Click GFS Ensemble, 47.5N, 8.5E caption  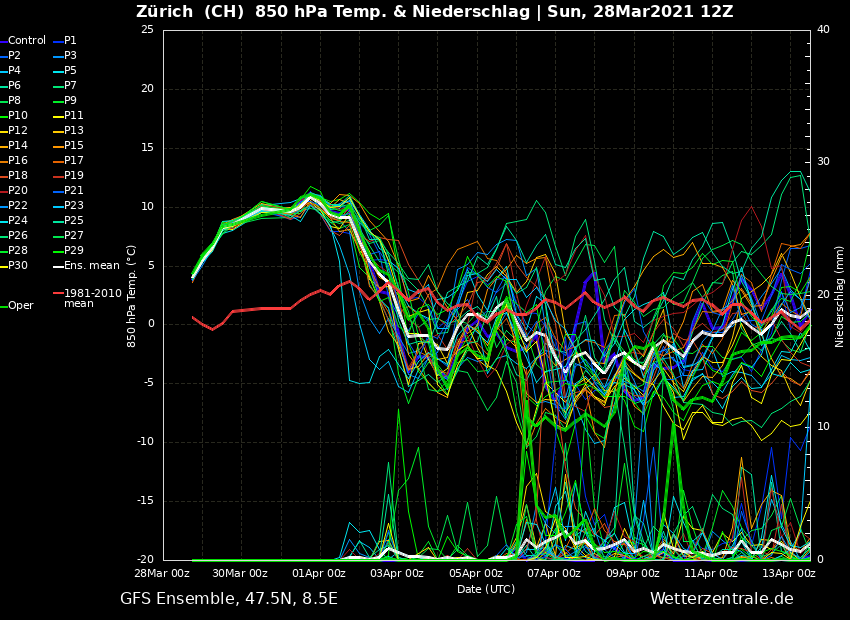click(229, 599)
